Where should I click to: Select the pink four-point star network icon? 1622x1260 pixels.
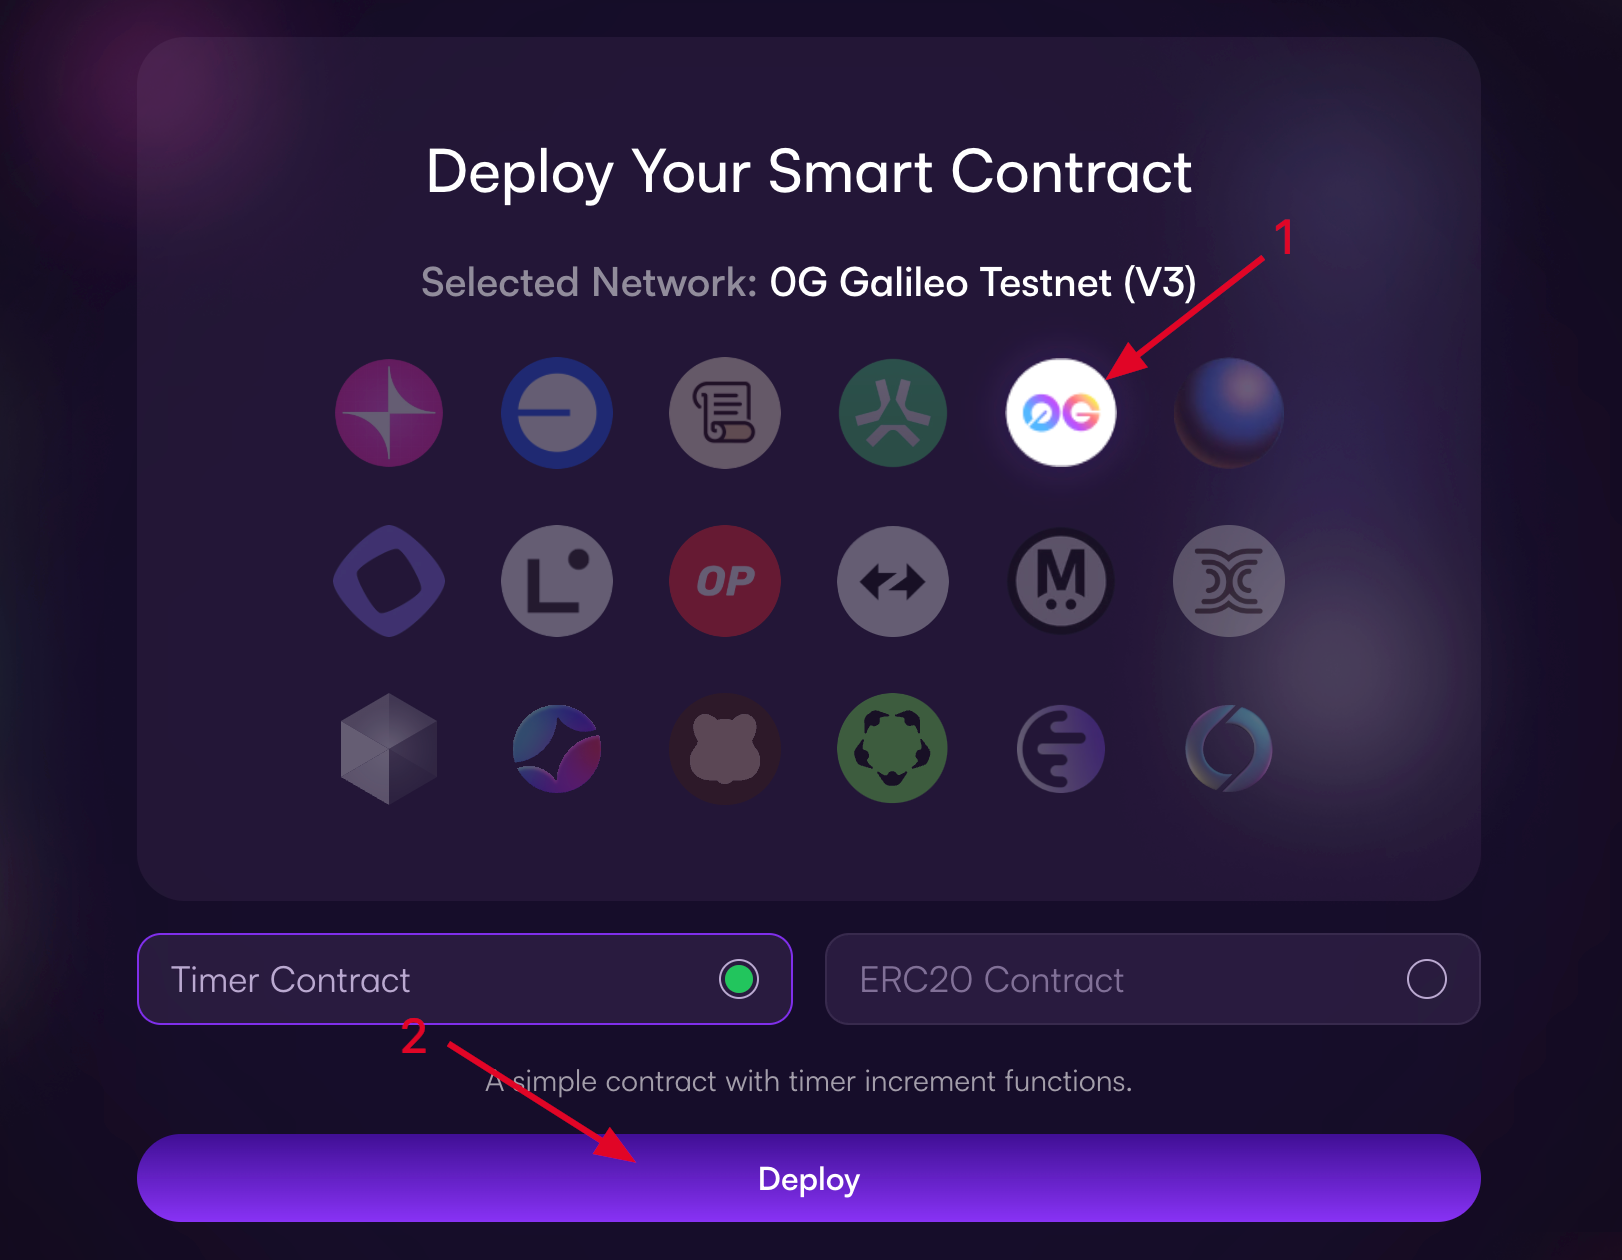click(389, 413)
